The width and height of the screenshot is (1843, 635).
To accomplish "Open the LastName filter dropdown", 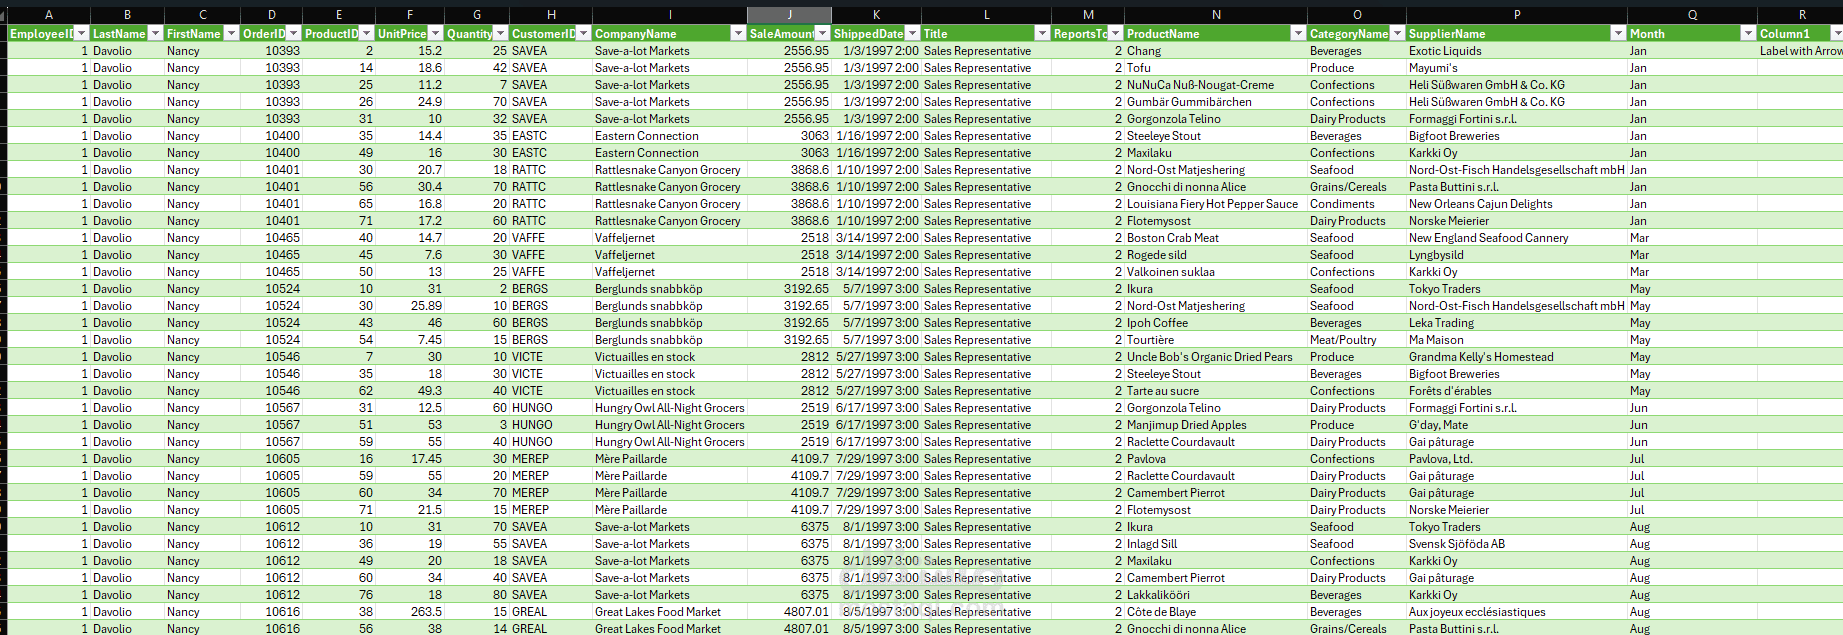I will [x=155, y=33].
